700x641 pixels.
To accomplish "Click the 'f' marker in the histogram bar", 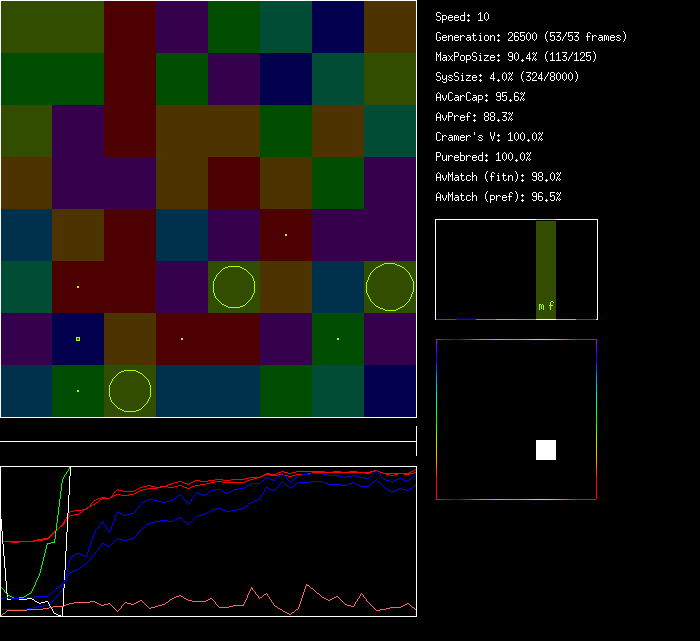I will (551, 306).
